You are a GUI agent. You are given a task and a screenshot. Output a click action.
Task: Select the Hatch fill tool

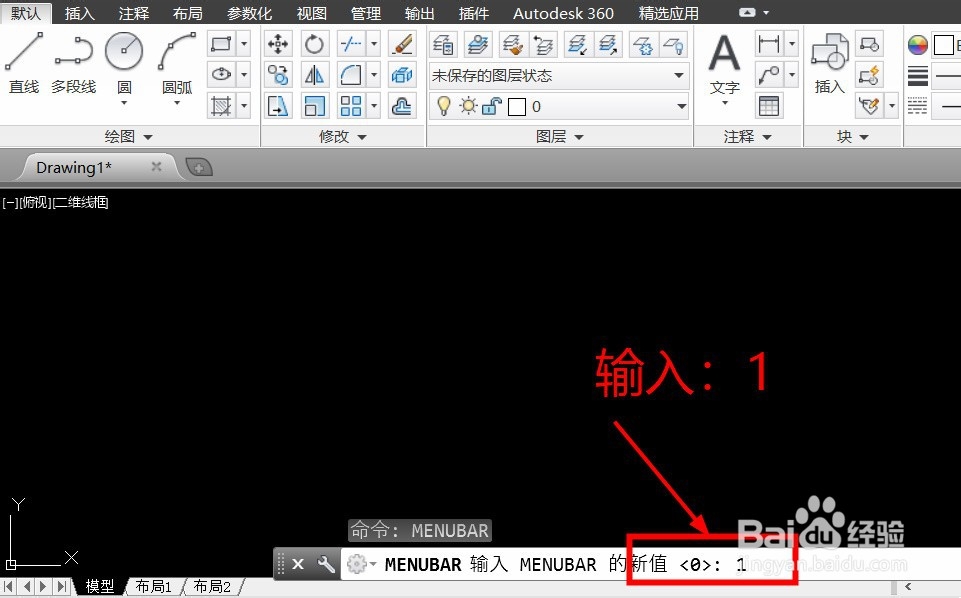coord(221,106)
